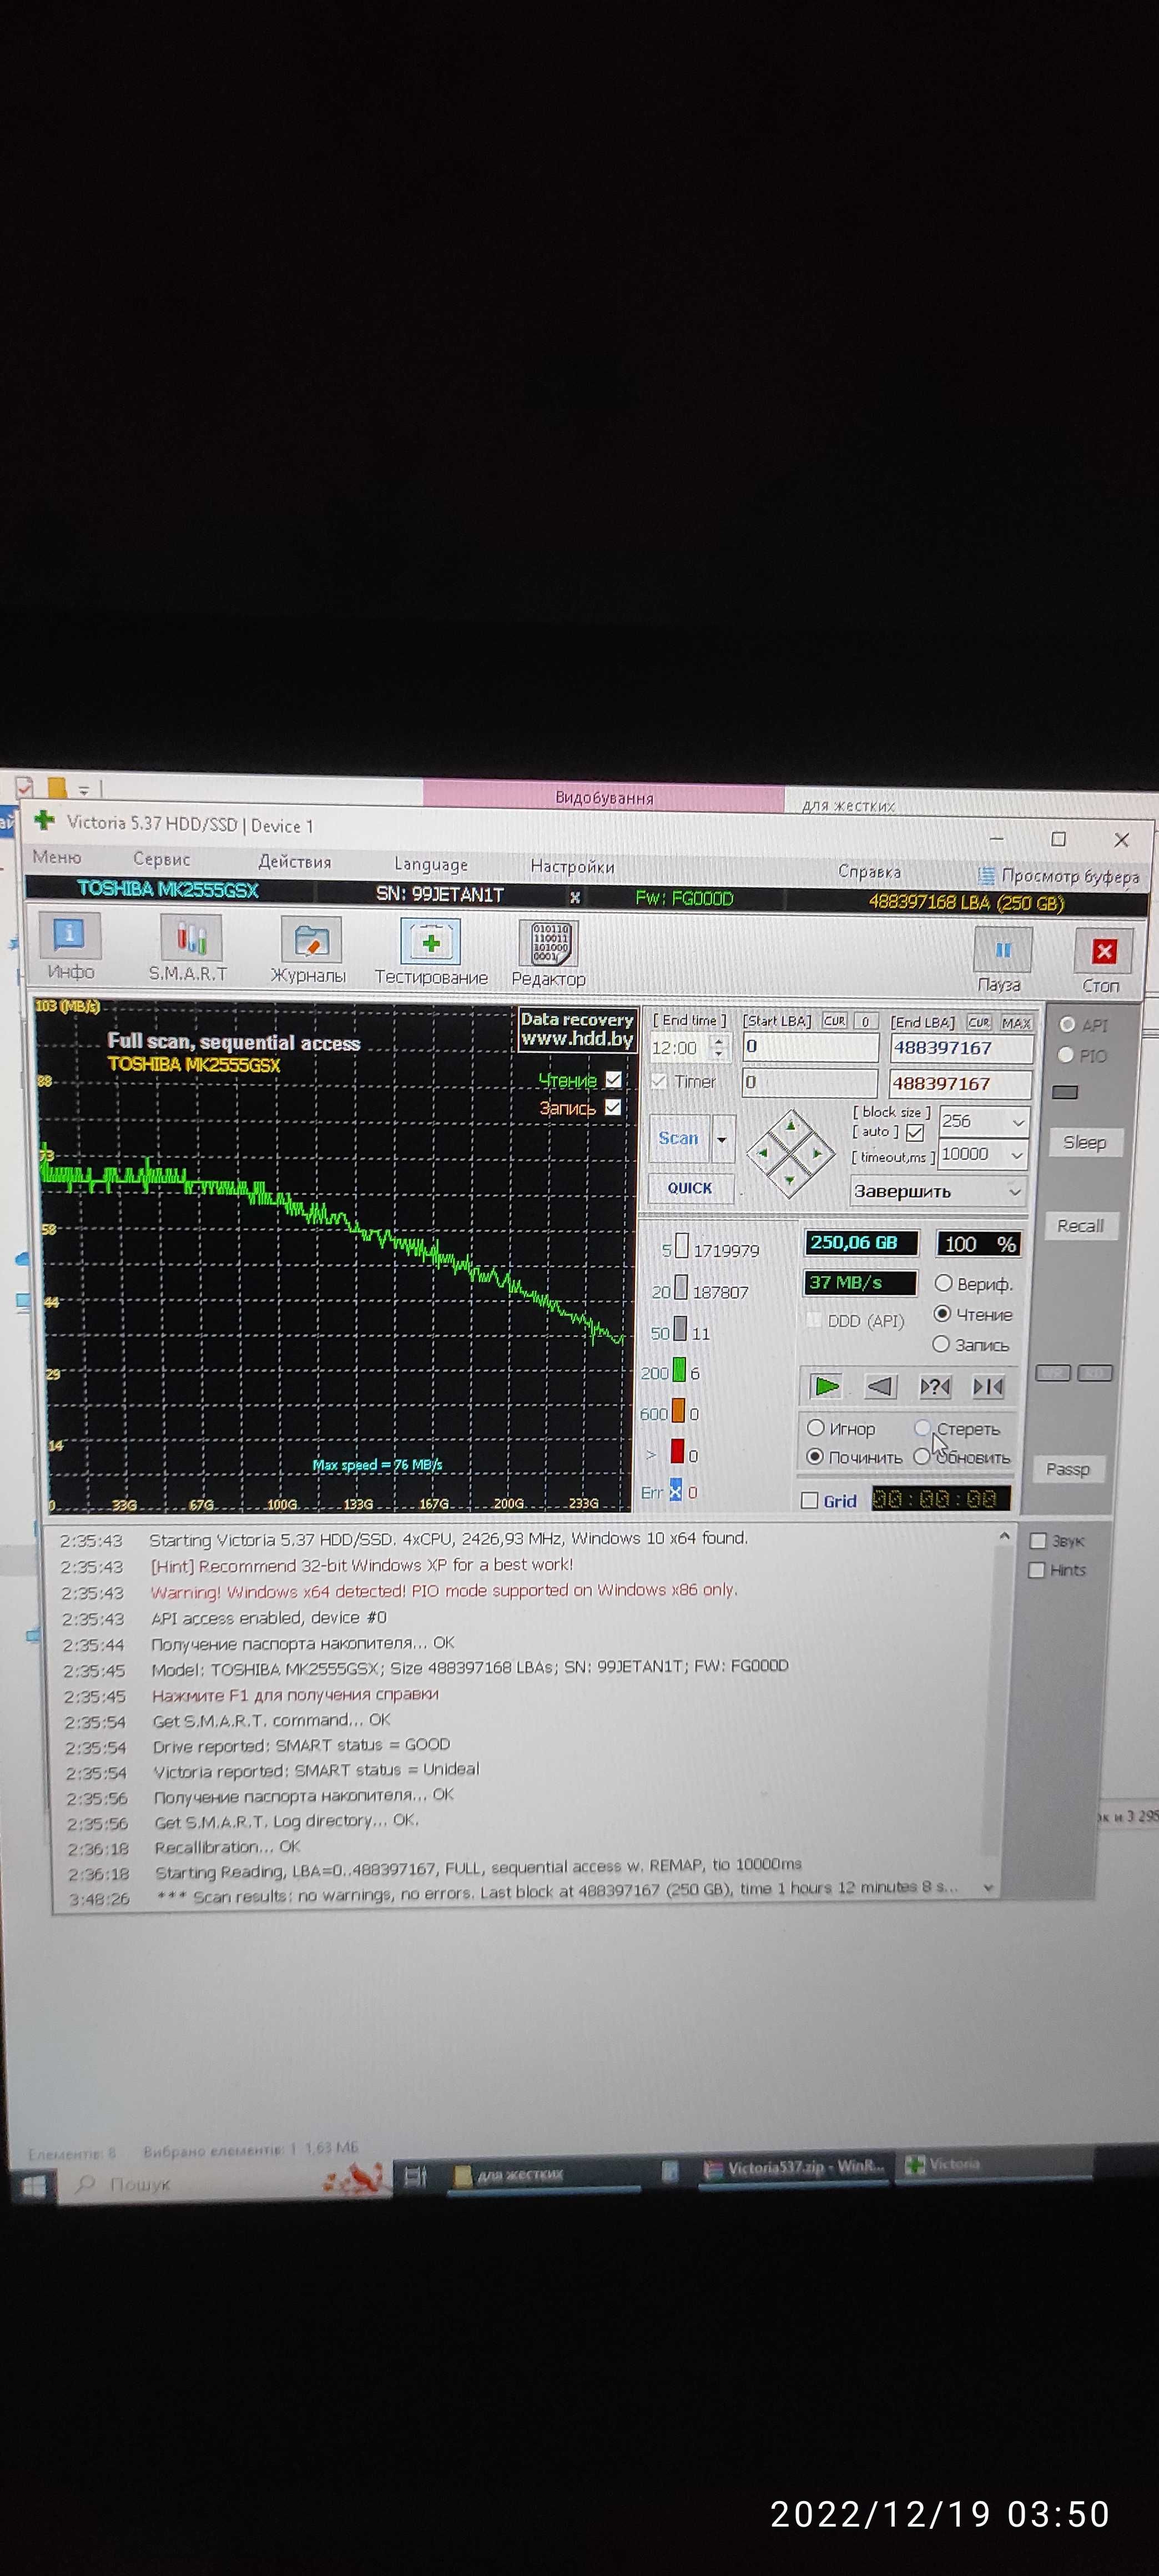Click the right arrow in the diamond navigator

(x=818, y=1154)
